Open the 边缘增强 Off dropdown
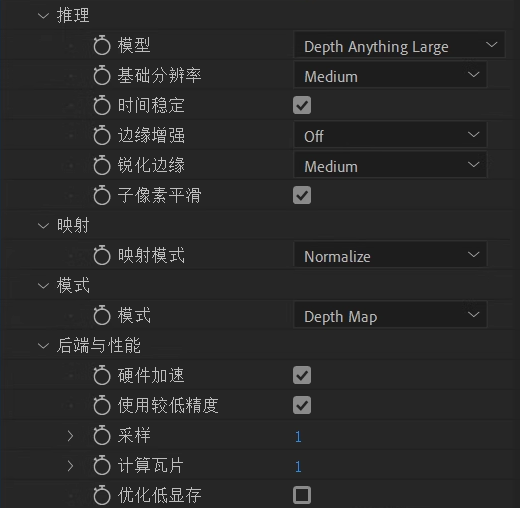The image size is (520, 508). click(x=390, y=135)
